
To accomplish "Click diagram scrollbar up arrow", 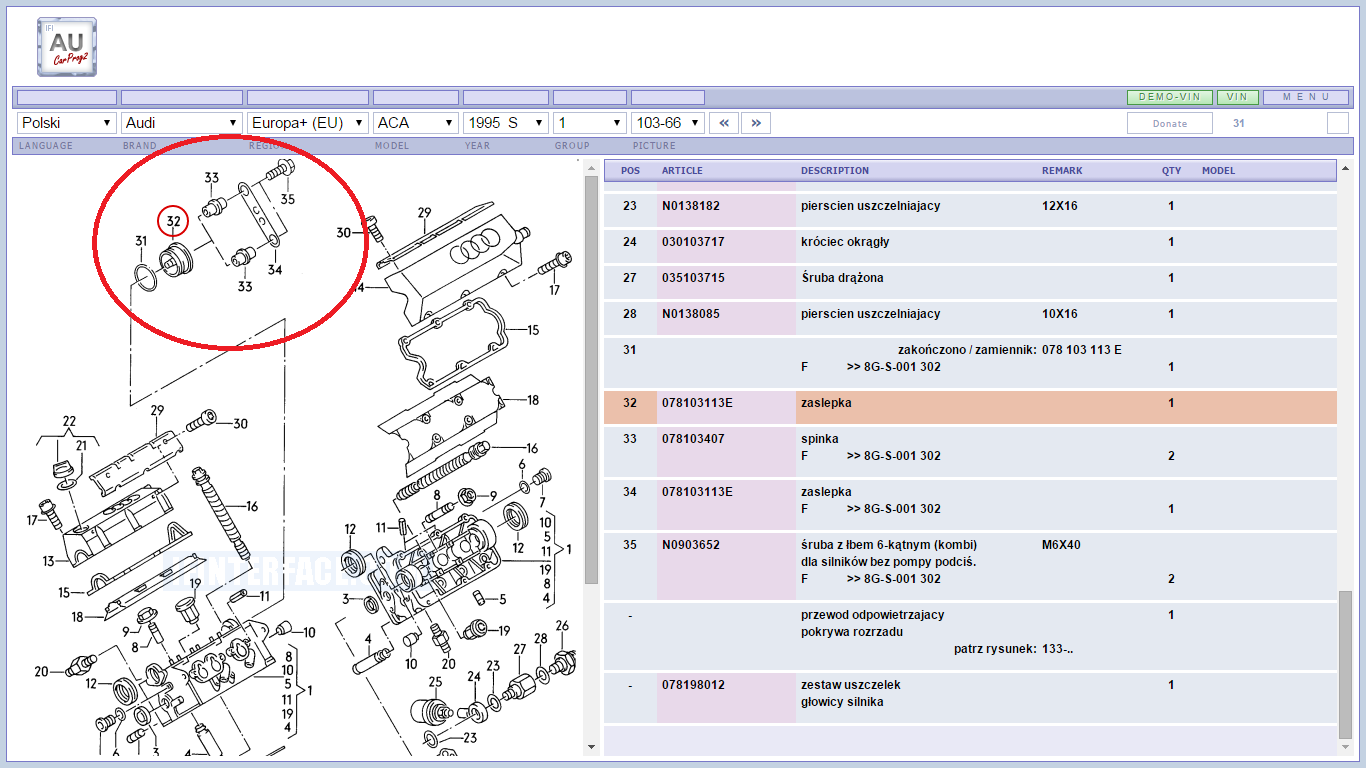I will (591, 167).
